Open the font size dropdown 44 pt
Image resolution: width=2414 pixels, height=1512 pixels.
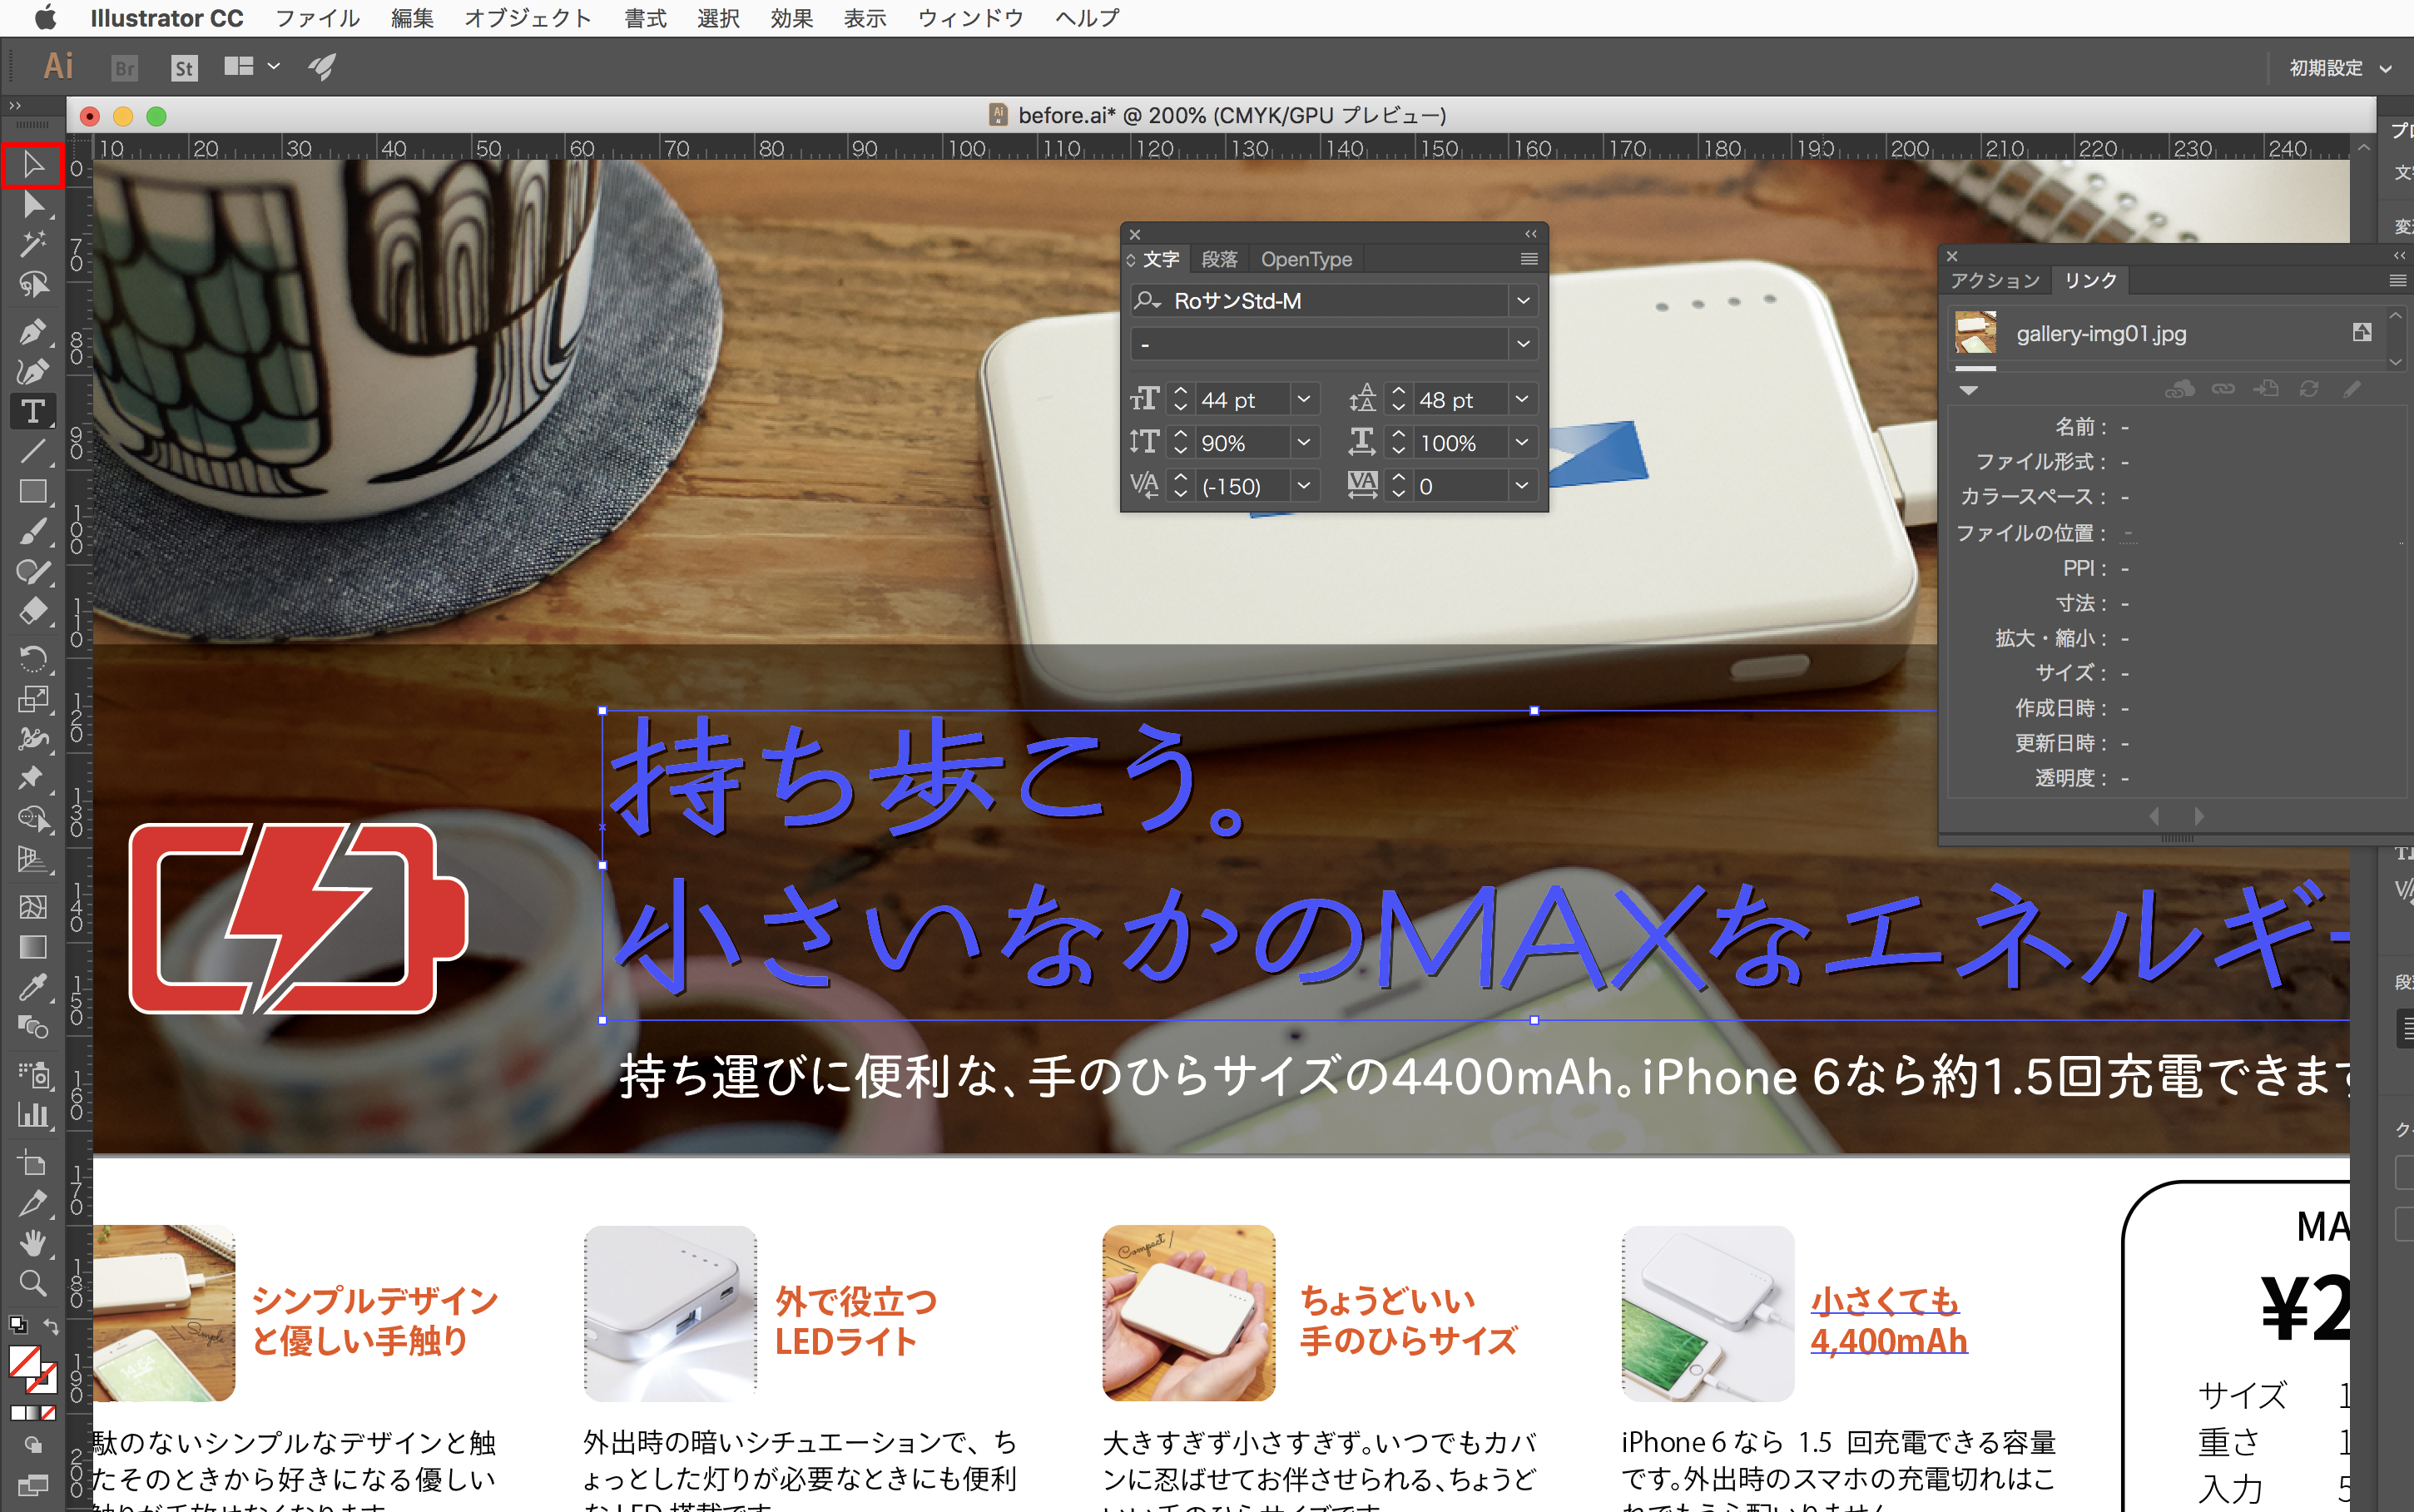[1303, 400]
